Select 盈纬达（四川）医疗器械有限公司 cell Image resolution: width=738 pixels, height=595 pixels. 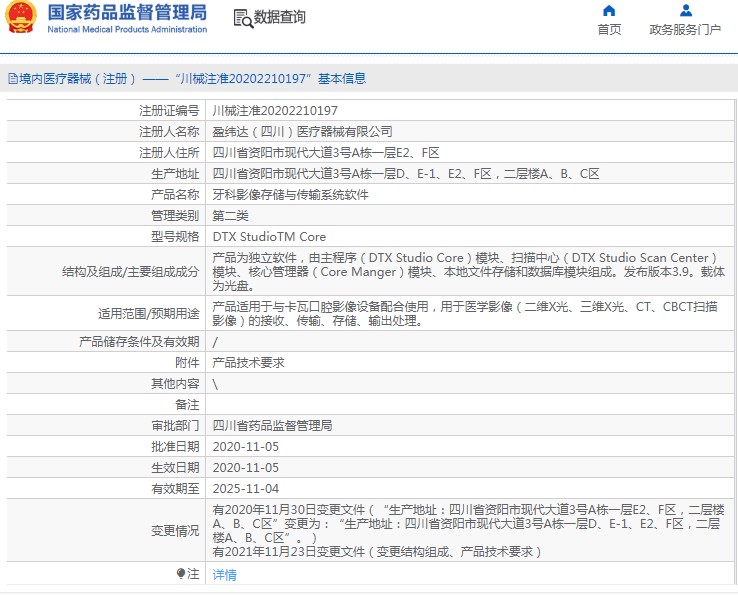coord(302,132)
